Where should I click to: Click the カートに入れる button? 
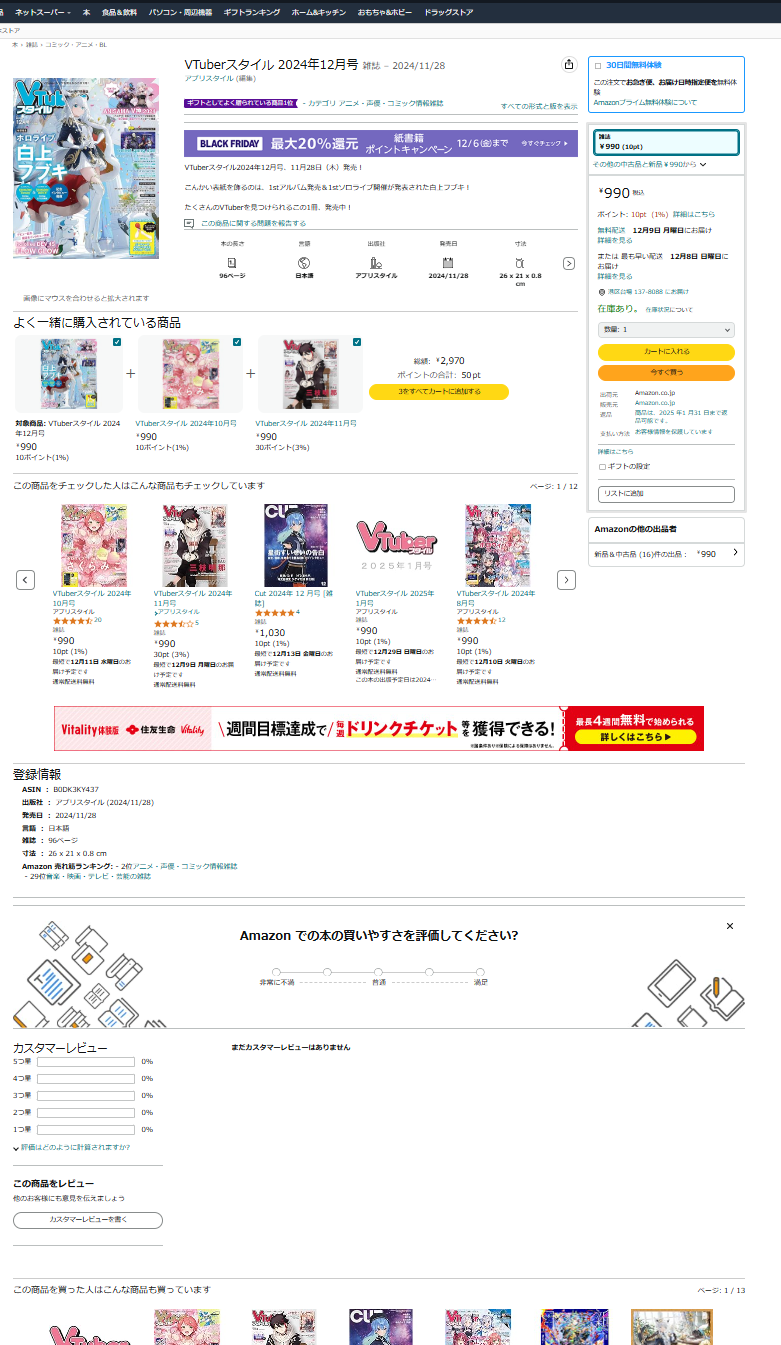(666, 352)
